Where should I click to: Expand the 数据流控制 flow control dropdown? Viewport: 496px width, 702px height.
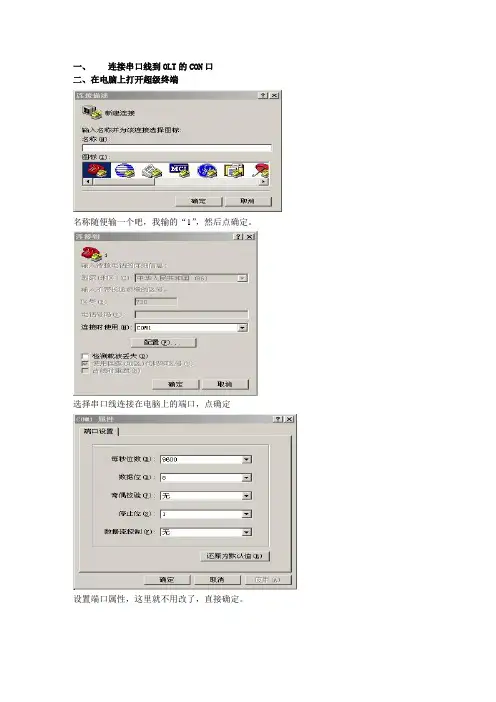[247, 532]
